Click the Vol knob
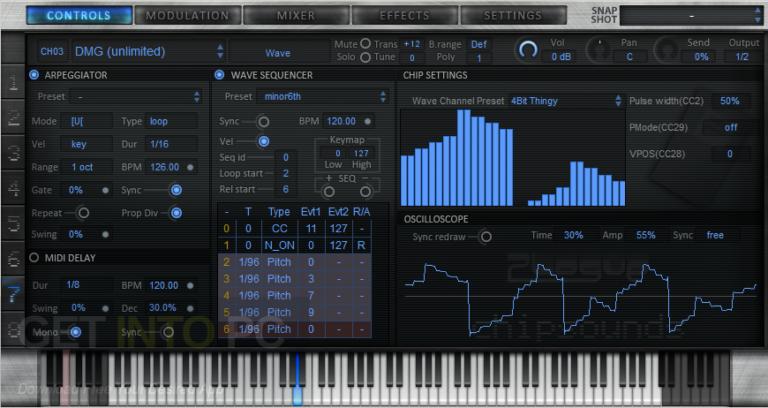 pyautogui.click(x=528, y=49)
